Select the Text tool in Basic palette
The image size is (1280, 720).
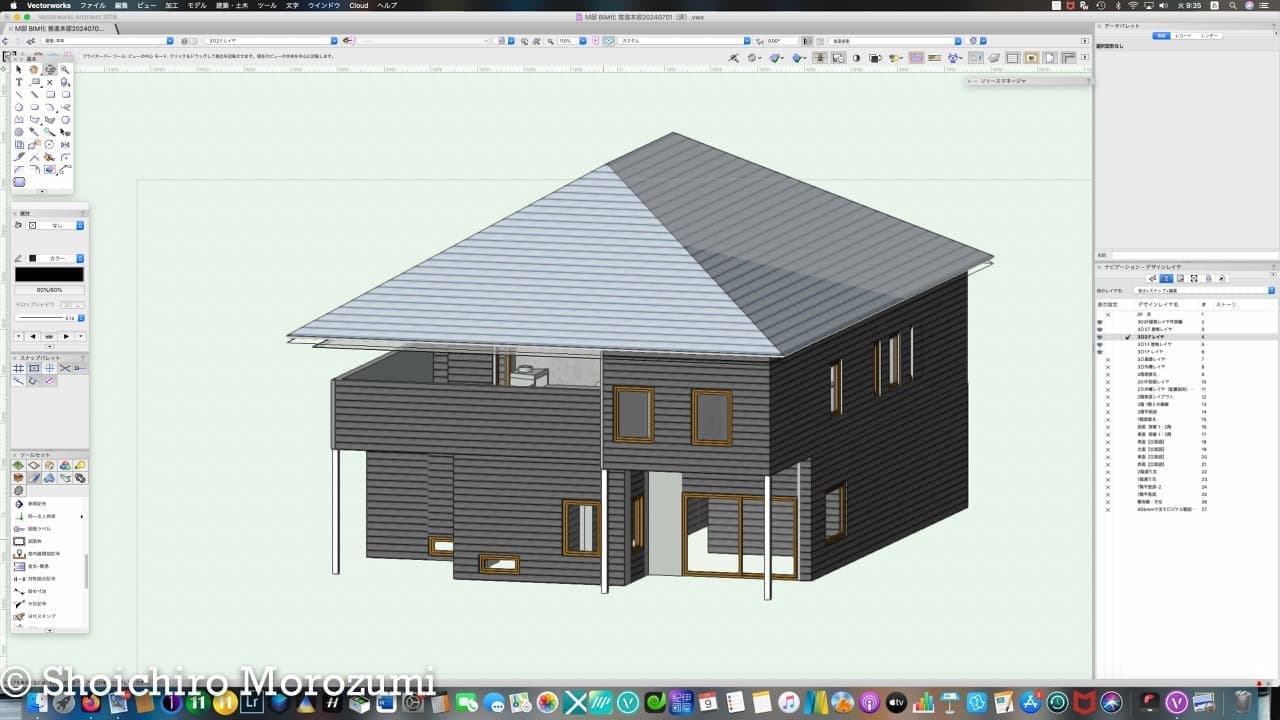pyautogui.click(x=19, y=82)
